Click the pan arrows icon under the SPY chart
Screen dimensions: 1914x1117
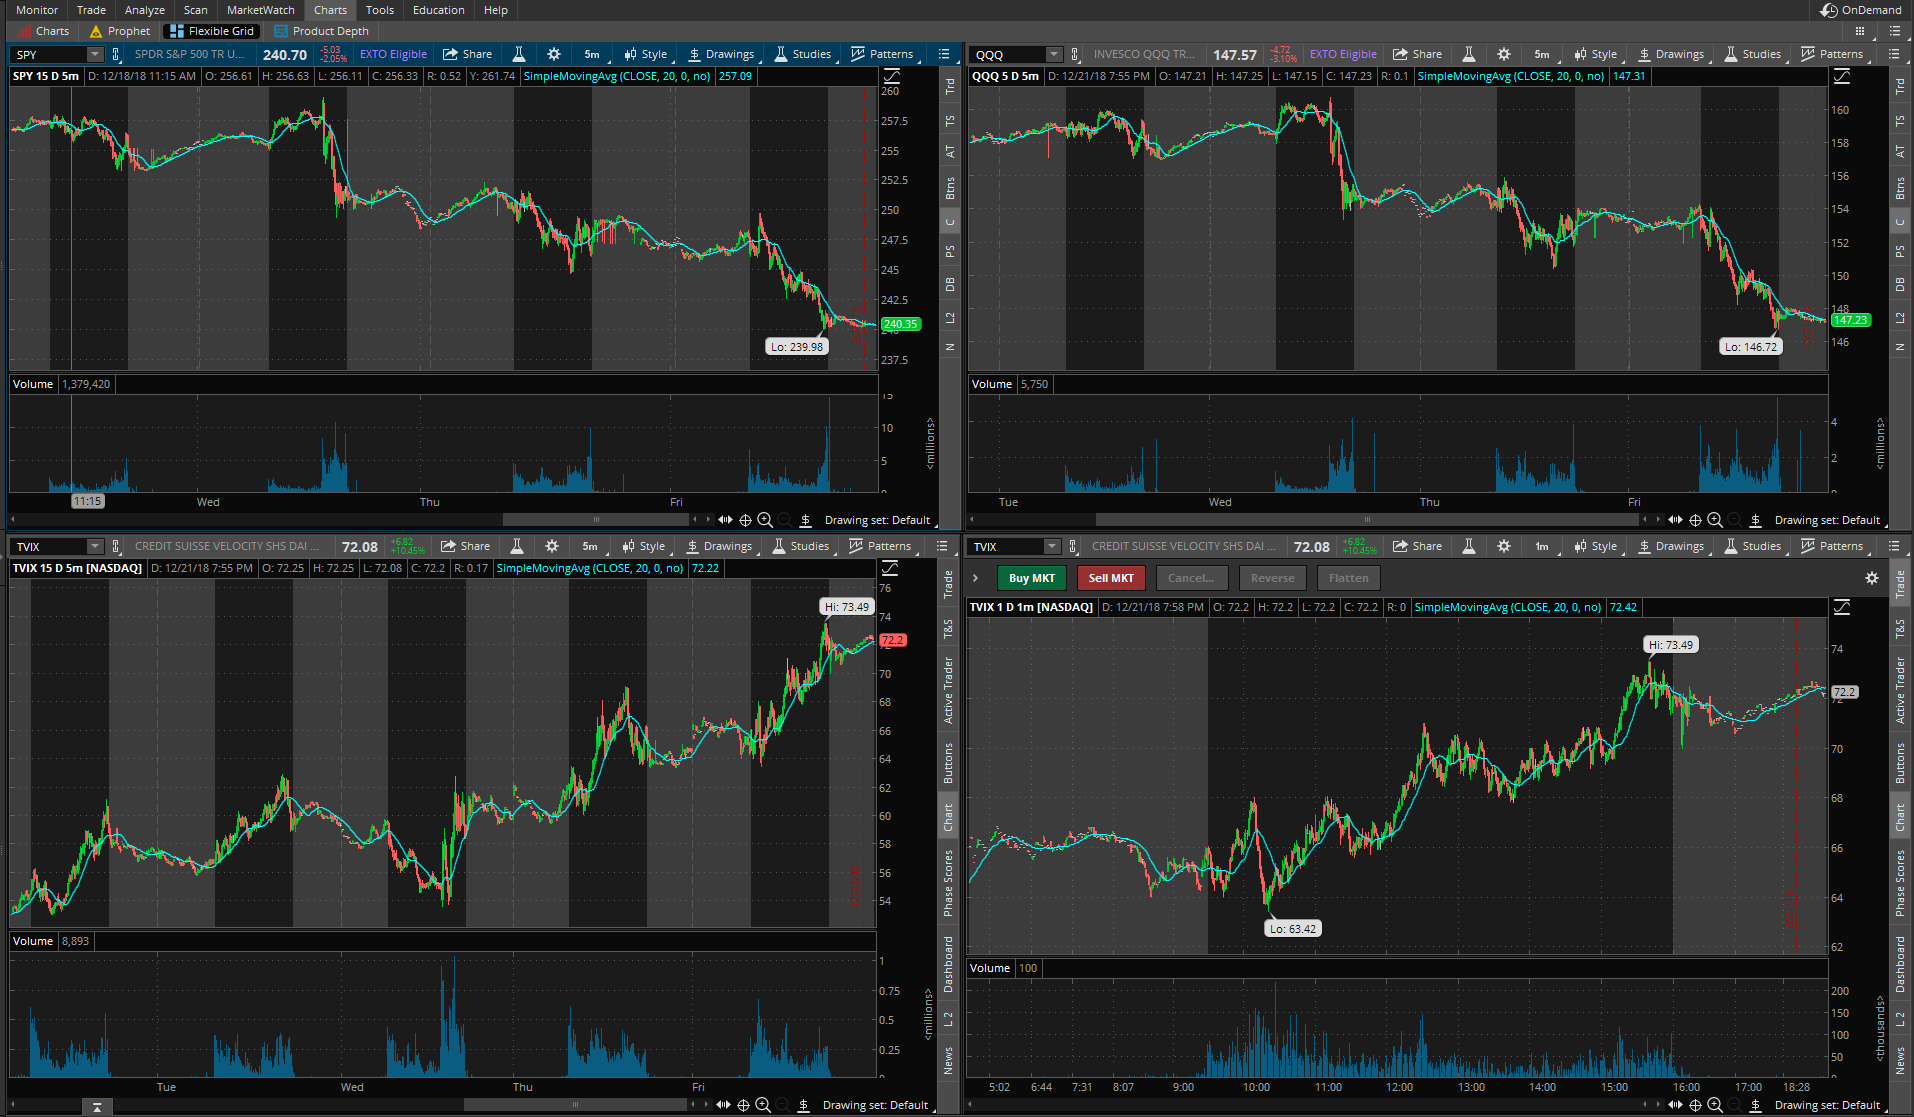725,520
